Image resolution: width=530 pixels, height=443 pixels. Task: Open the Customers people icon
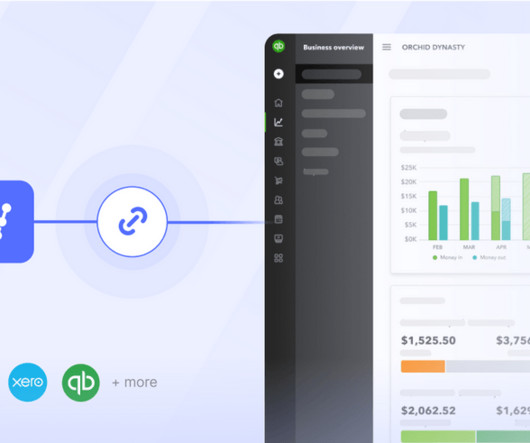(x=279, y=200)
